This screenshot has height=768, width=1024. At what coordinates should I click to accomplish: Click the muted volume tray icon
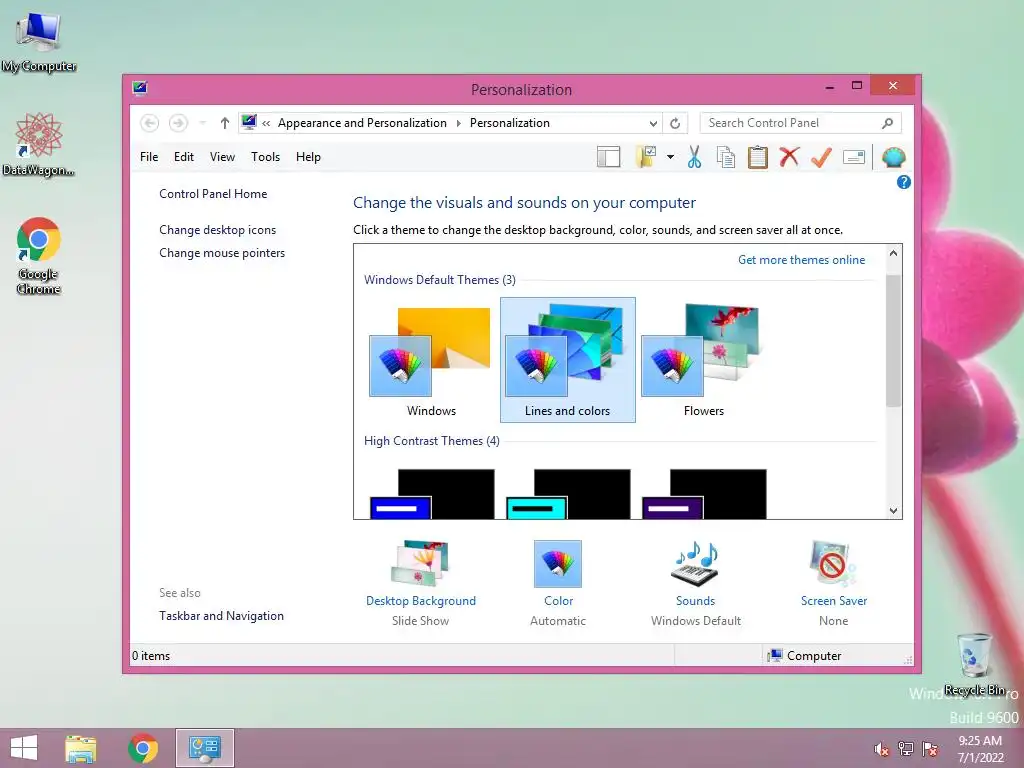[x=882, y=749]
